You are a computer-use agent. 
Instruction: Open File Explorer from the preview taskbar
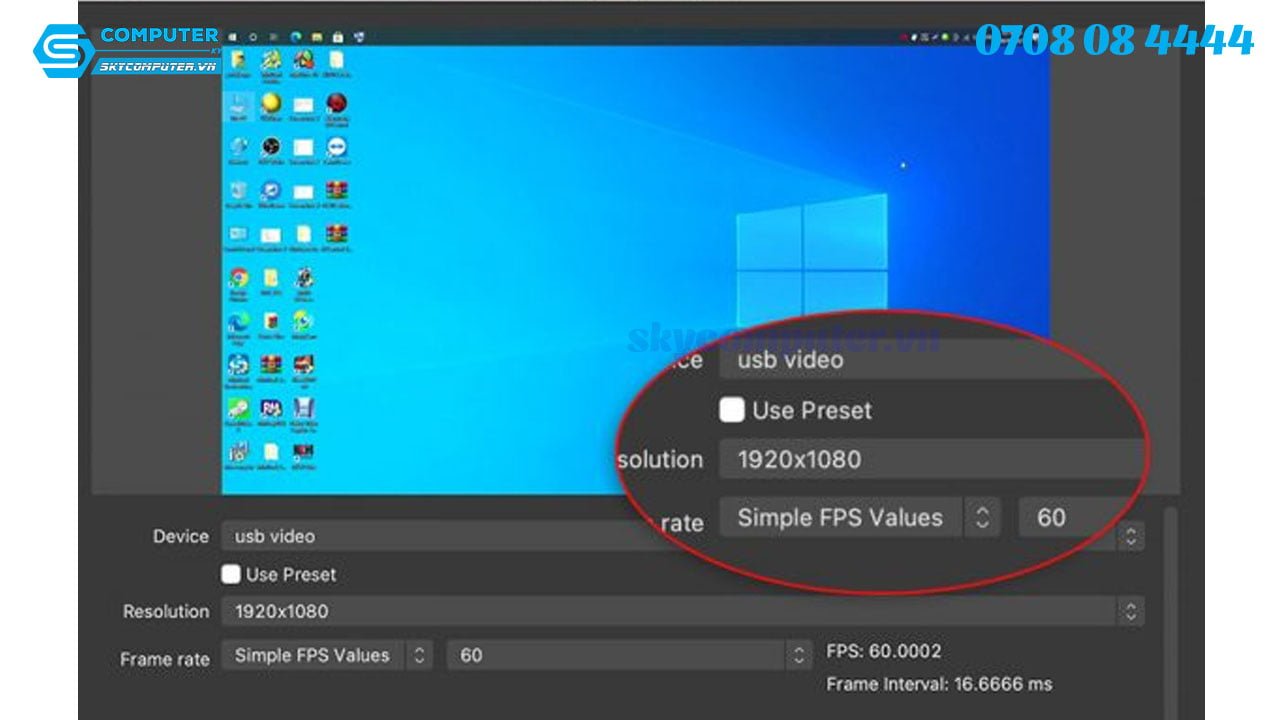pyautogui.click(x=317, y=37)
